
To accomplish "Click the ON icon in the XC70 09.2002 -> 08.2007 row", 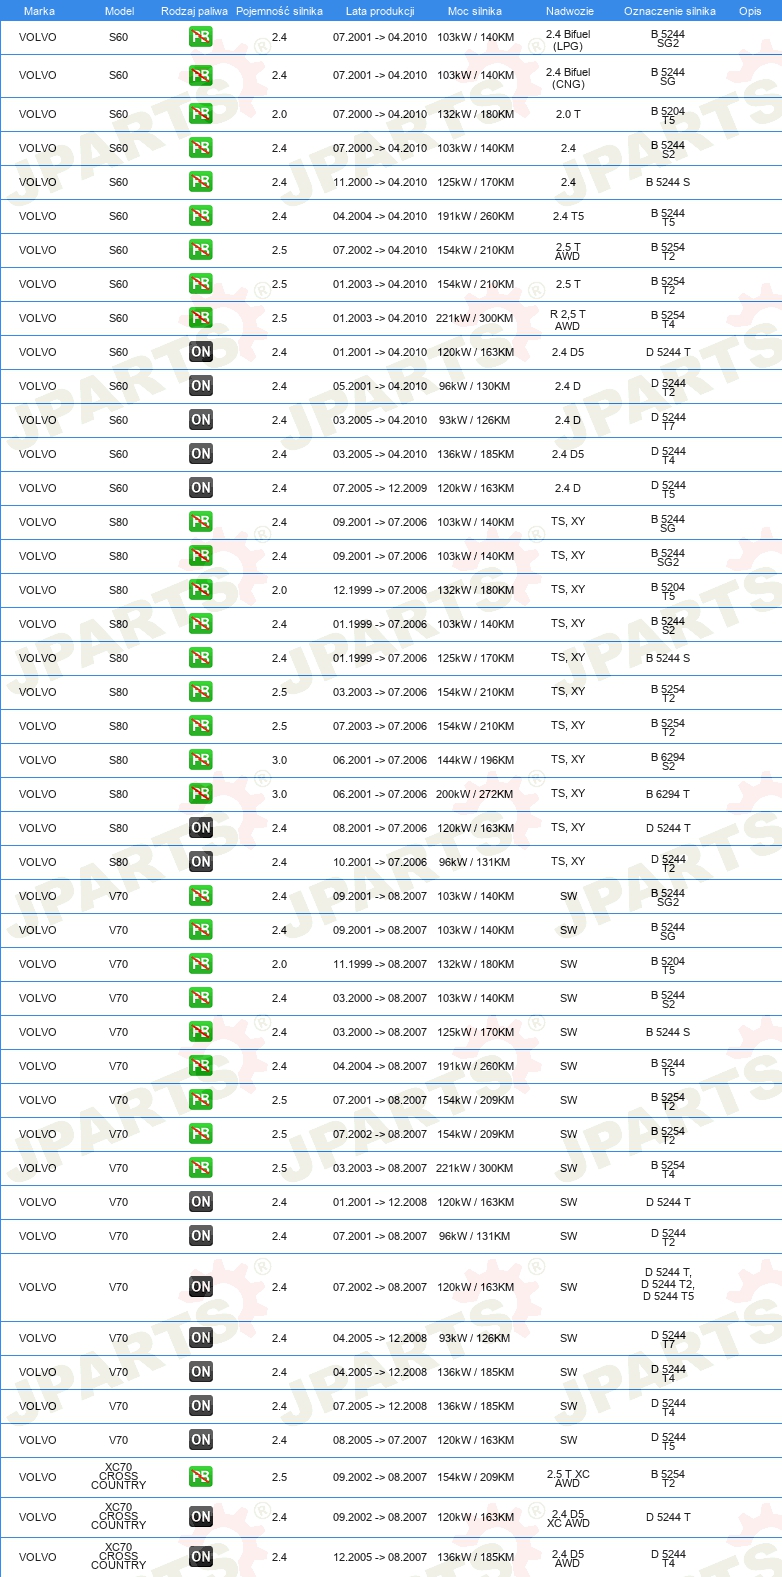I will coord(201,1517).
